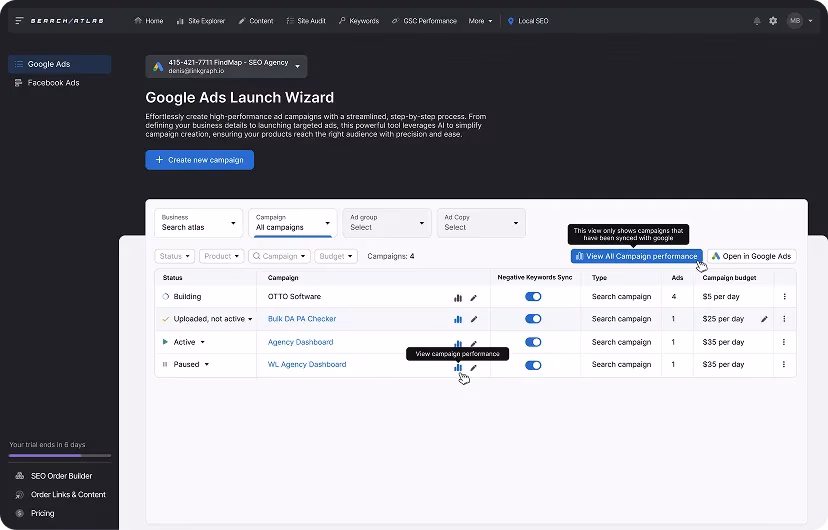Edit the Bulk DA PA Checker campaign

pyautogui.click(x=474, y=319)
